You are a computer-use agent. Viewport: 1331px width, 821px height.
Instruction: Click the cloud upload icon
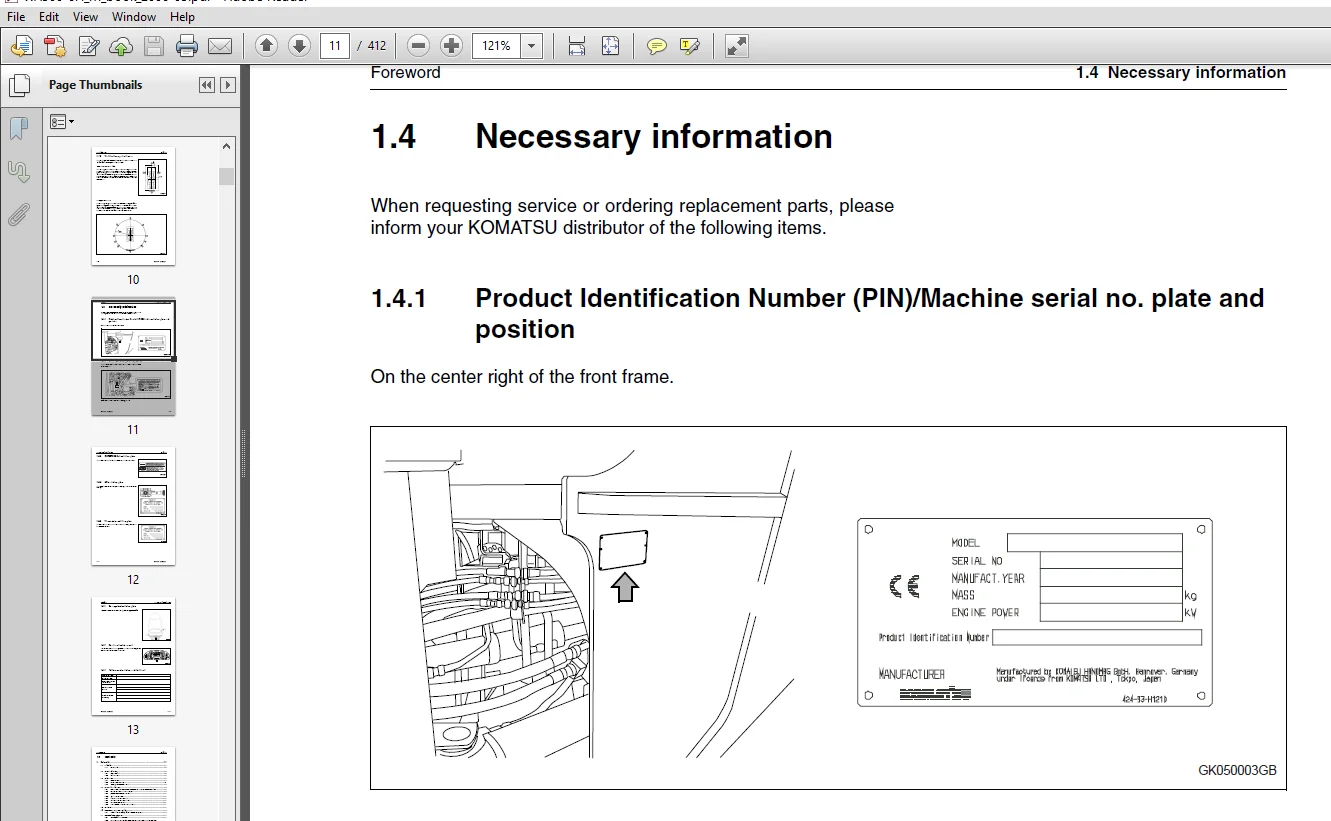coord(121,46)
